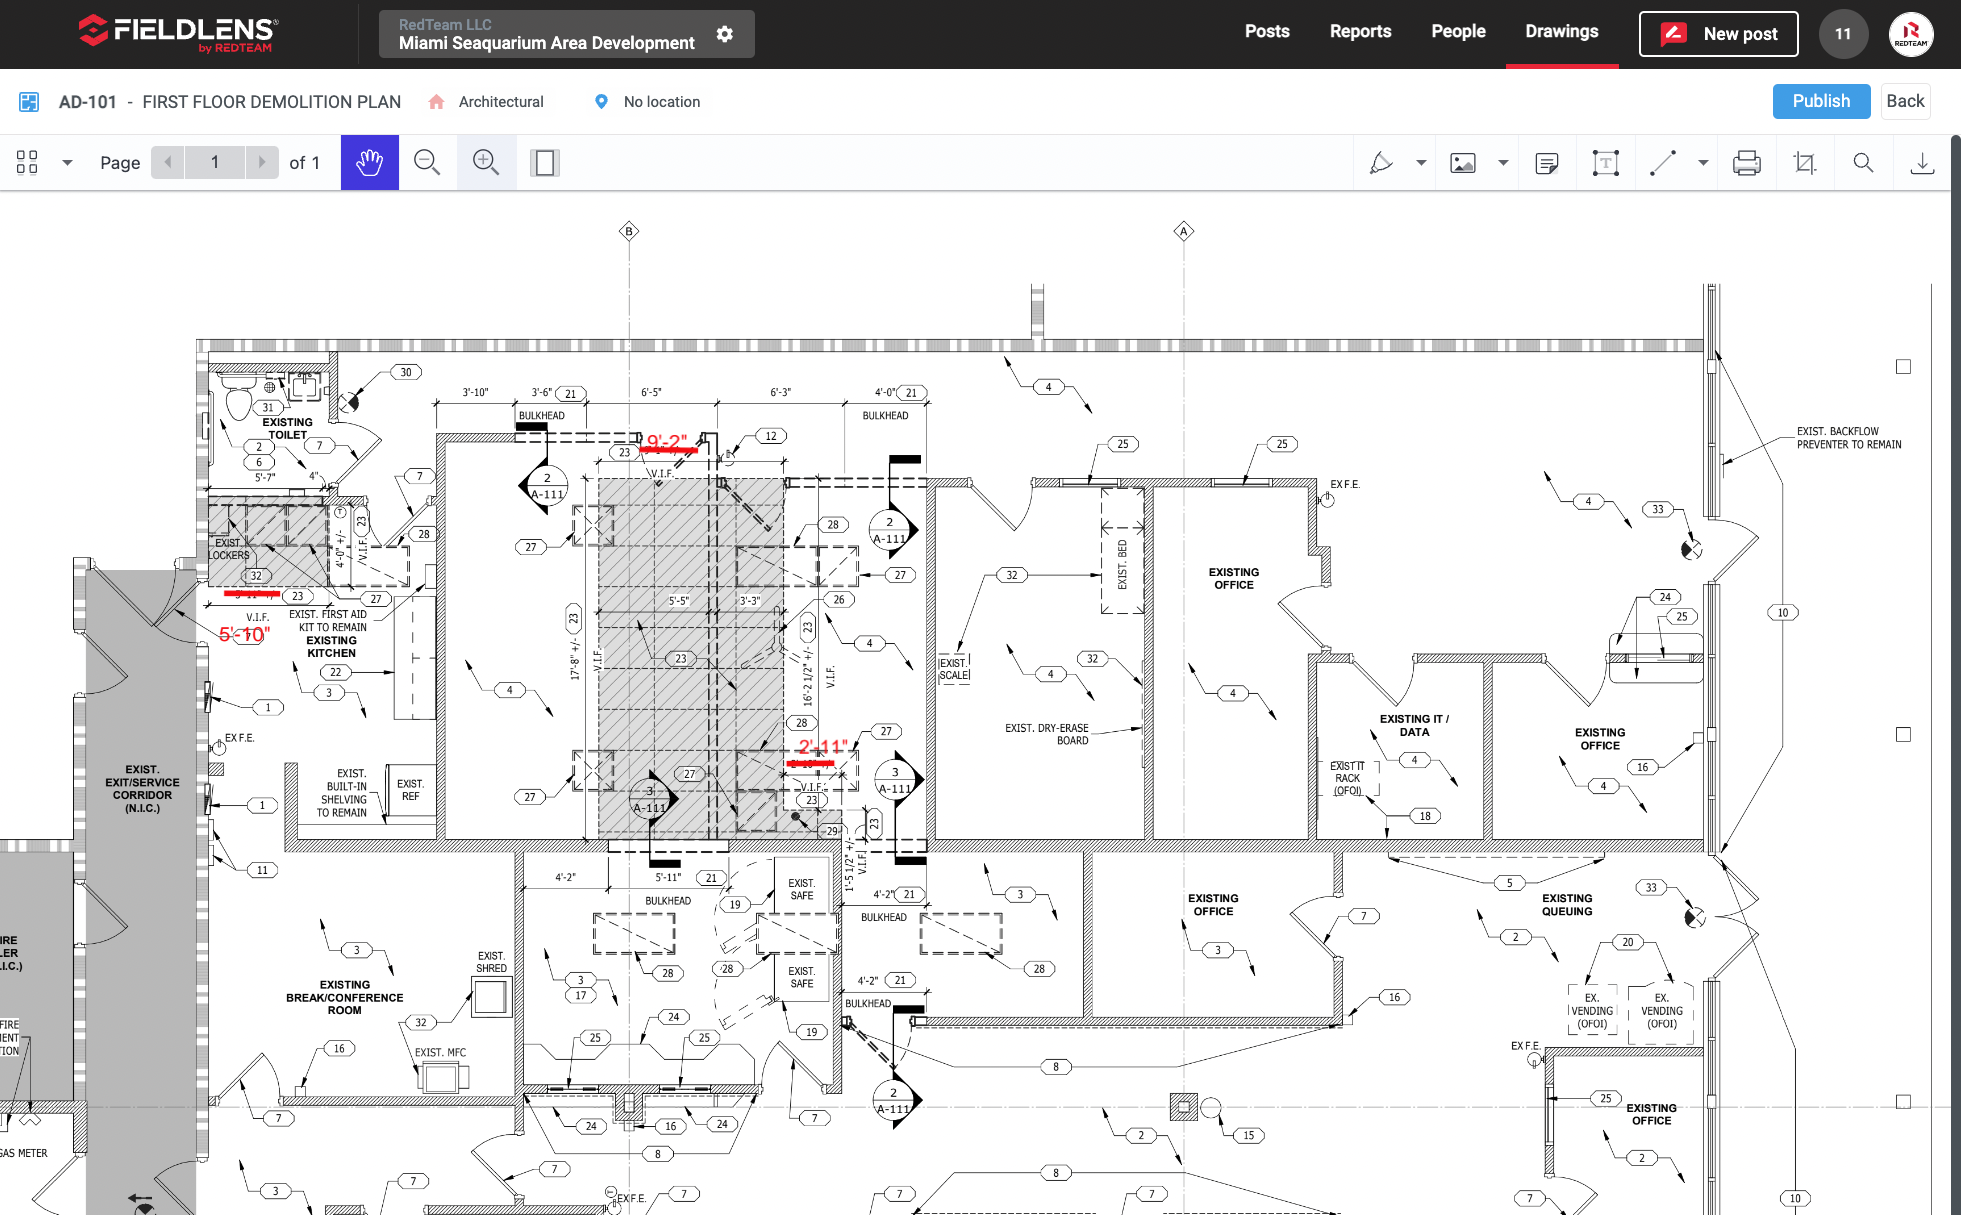Image resolution: width=1961 pixels, height=1215 pixels.
Task: Open the Reports tab
Action: tap(1360, 32)
